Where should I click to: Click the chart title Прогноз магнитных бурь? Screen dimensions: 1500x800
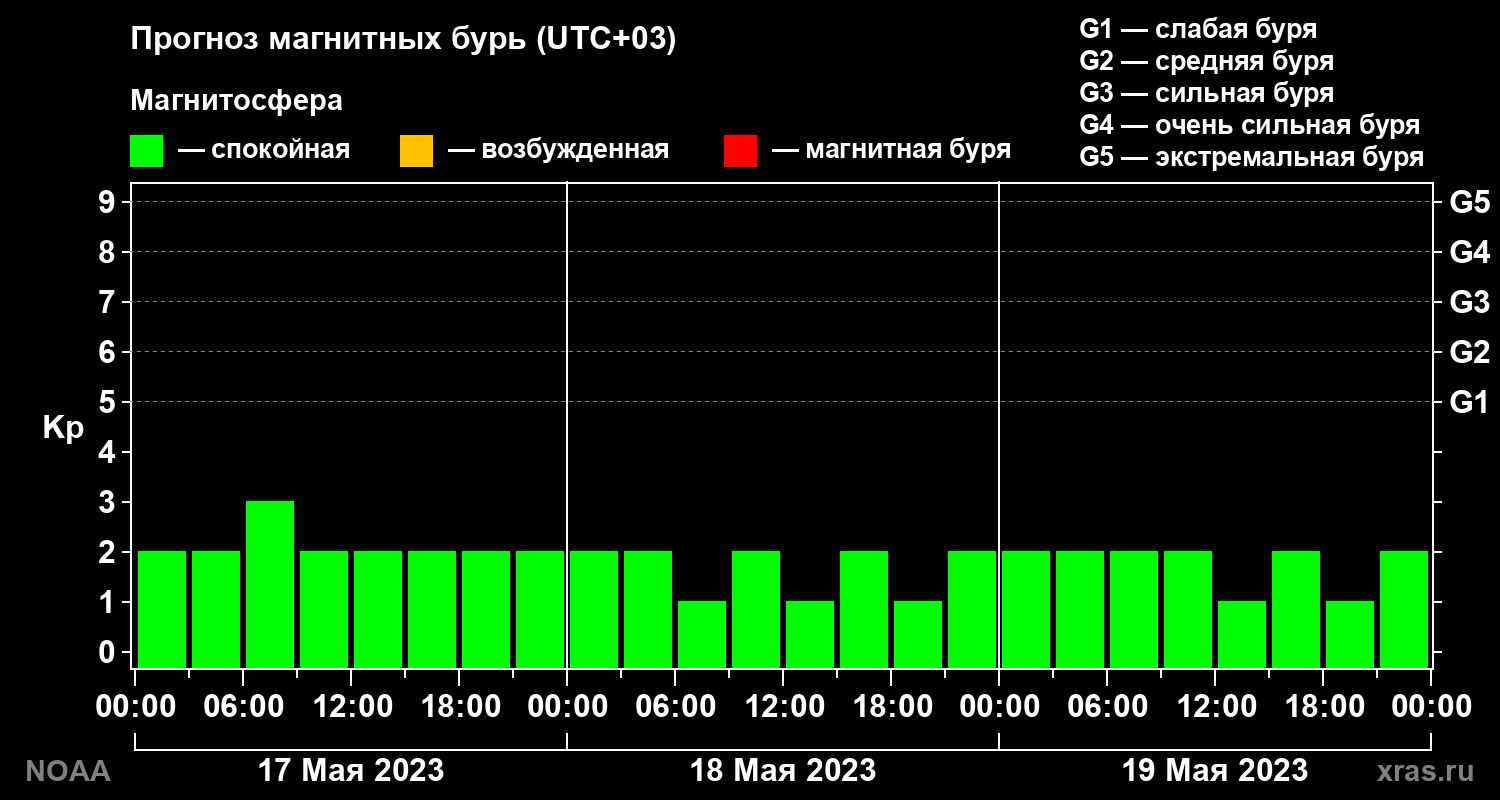[404, 39]
